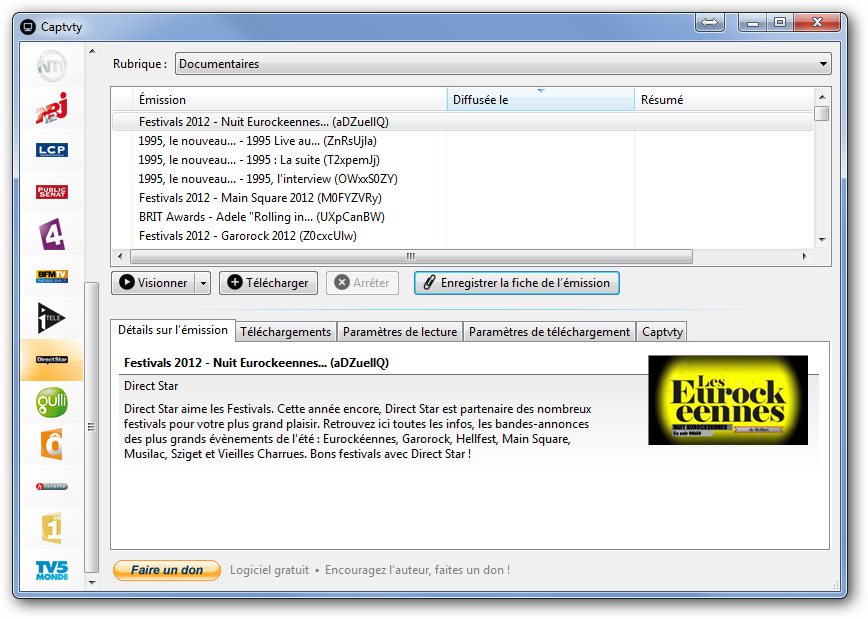Click the Eurockéennes show thumbnail
Viewport: 868px width, 619px height.
pos(727,400)
